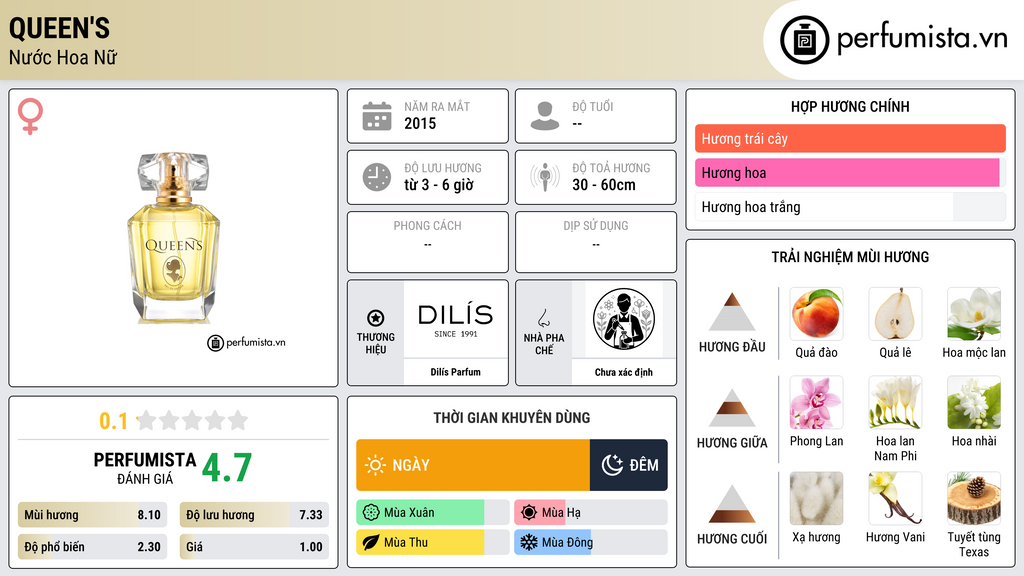
Task: Click the từ 3 - 6 giờ longevity value
Action: tap(438, 185)
